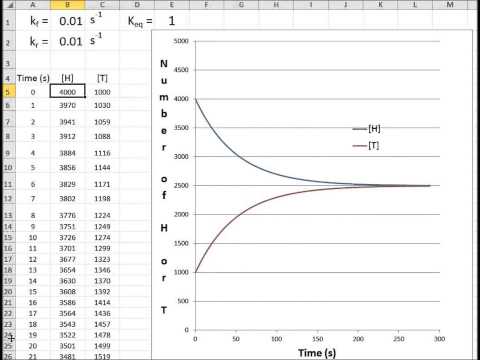Click the [T] table heading in row 4

pyautogui.click(x=102, y=78)
